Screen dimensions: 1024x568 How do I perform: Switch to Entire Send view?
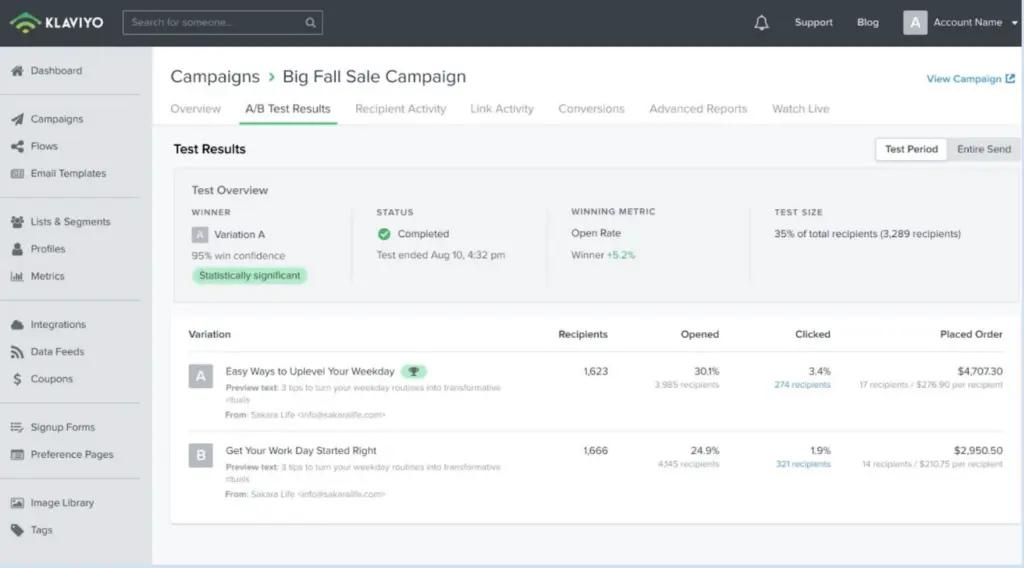[x=983, y=149]
